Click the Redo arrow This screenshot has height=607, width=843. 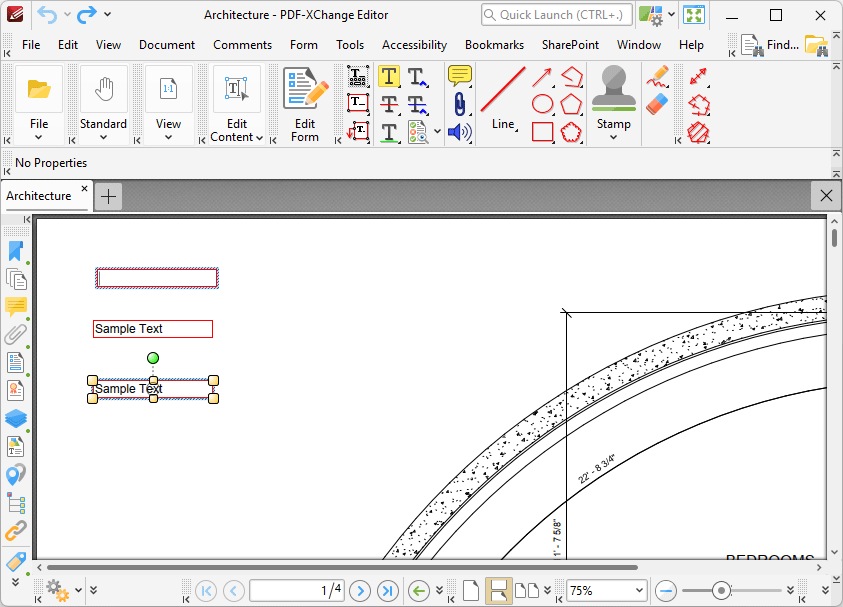pyautogui.click(x=87, y=15)
